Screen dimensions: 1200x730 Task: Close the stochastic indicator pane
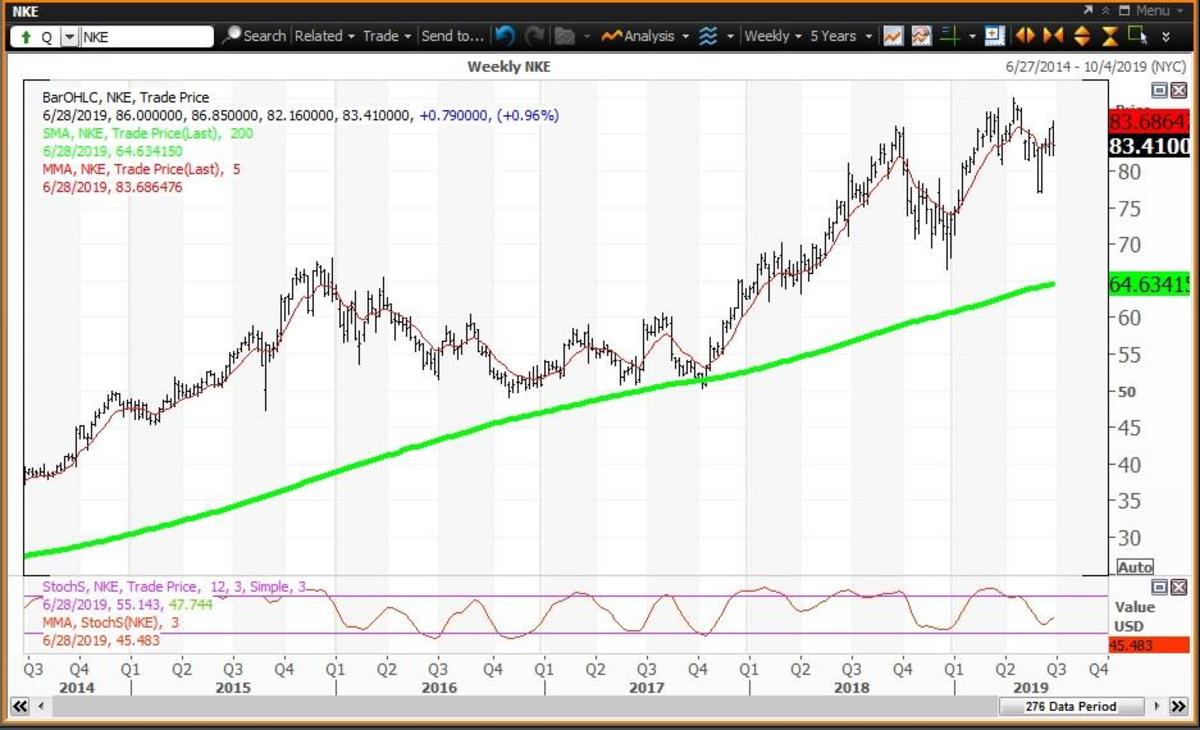click(x=1177, y=587)
